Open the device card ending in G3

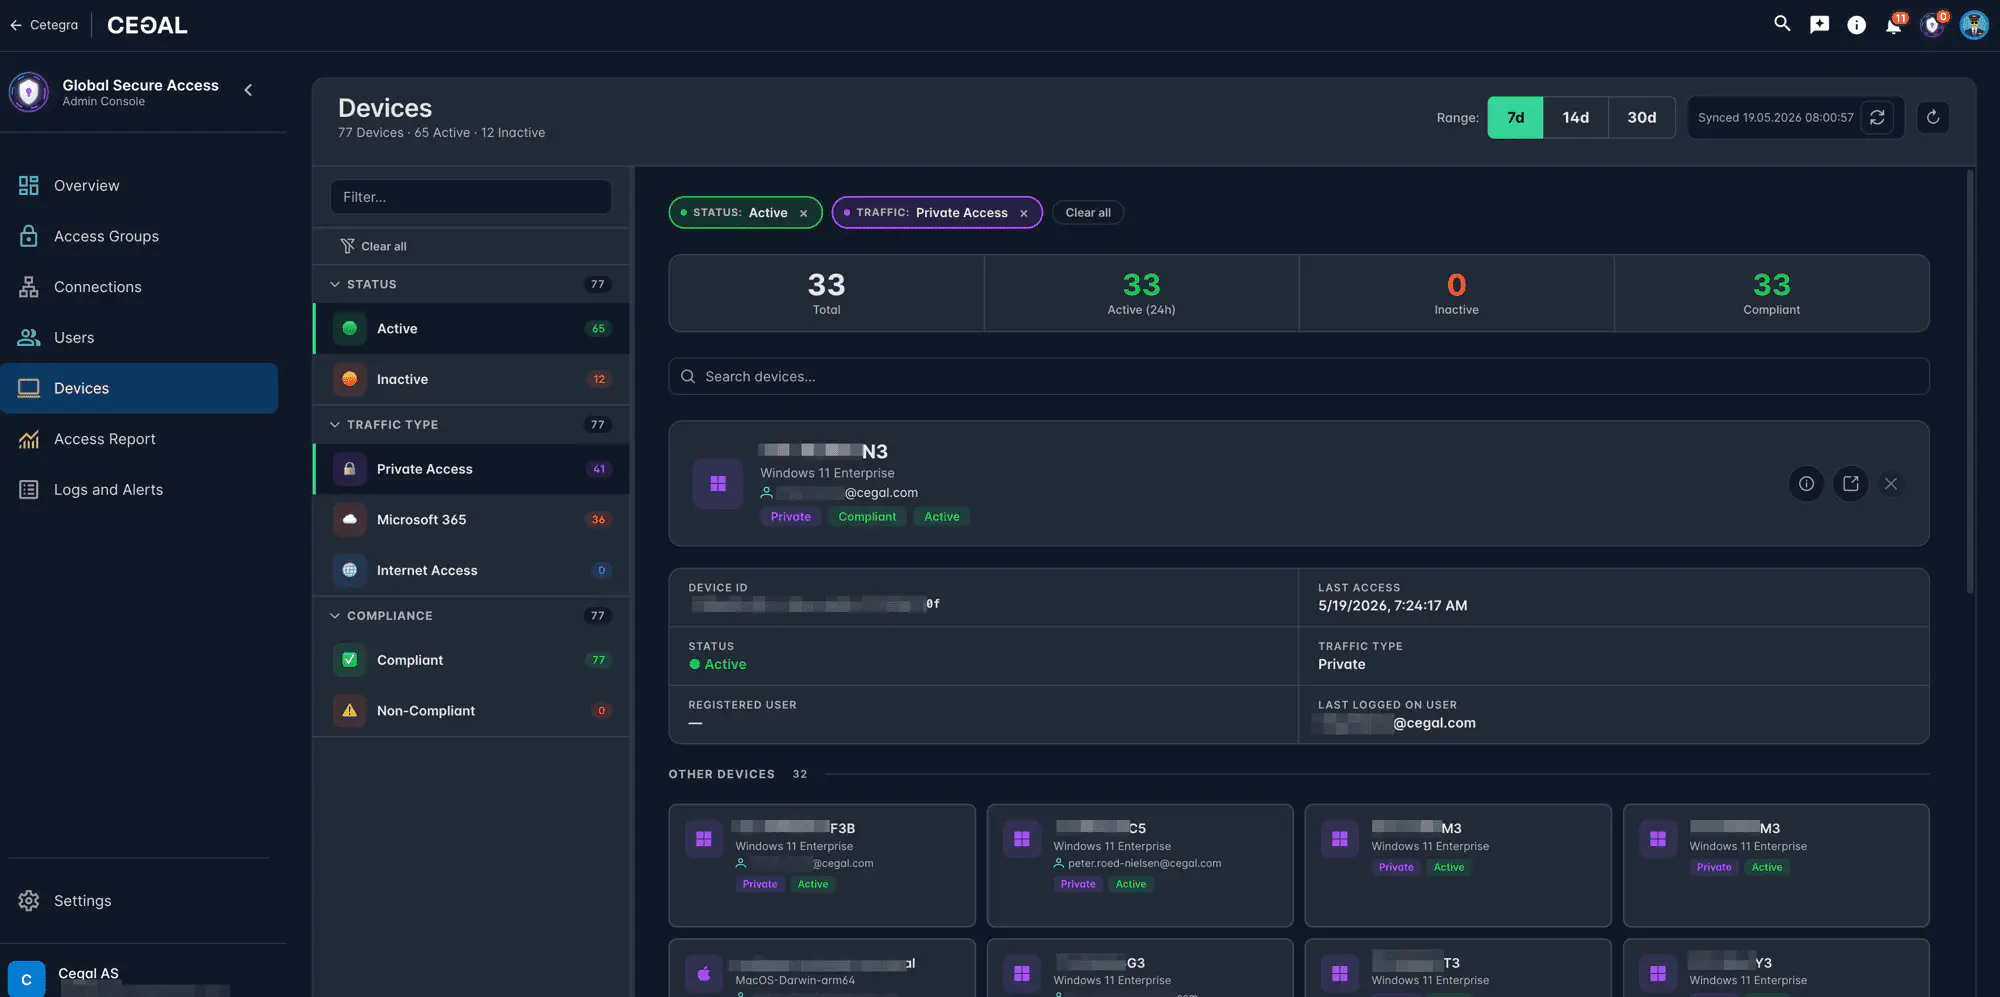[x=1140, y=968]
